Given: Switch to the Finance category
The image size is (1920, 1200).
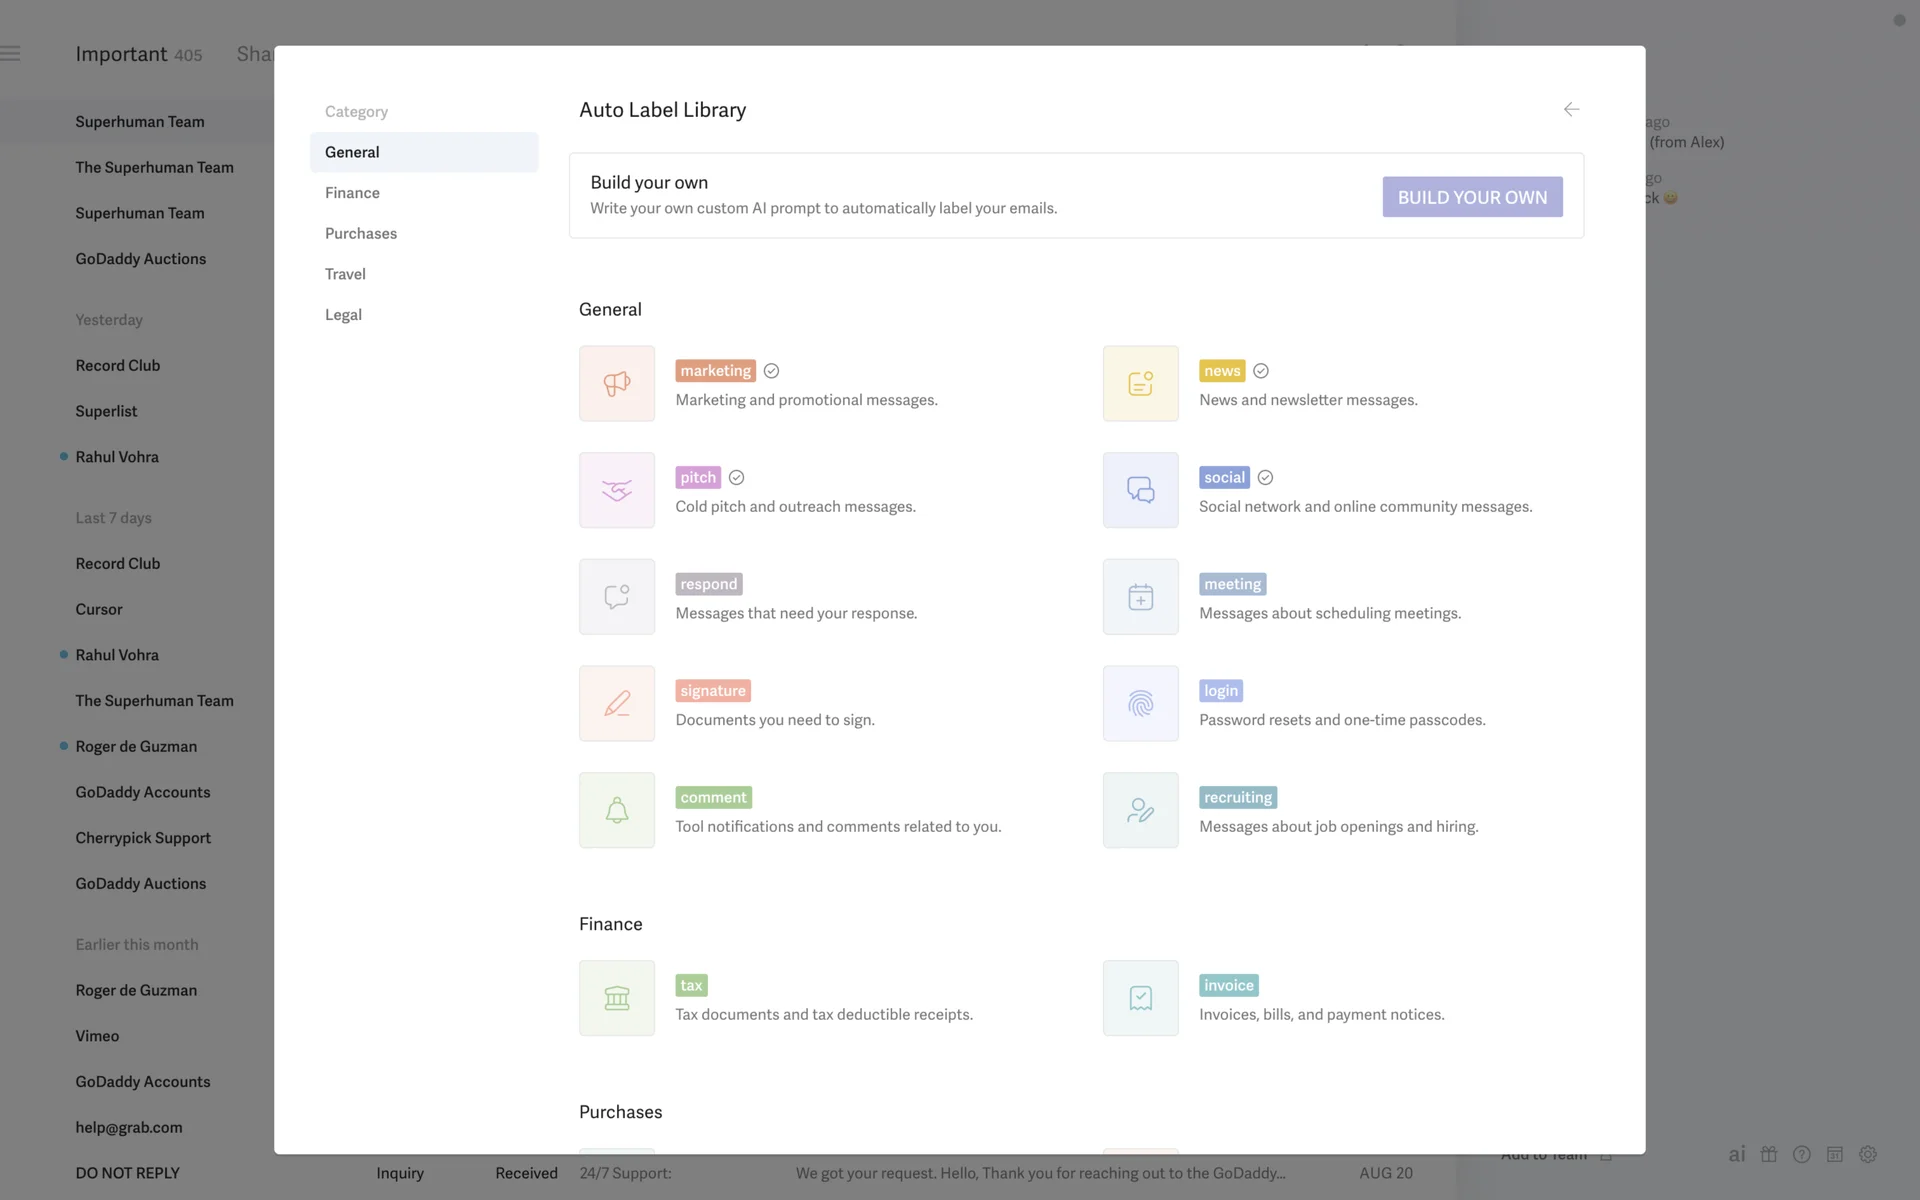Looking at the screenshot, I should 352,193.
